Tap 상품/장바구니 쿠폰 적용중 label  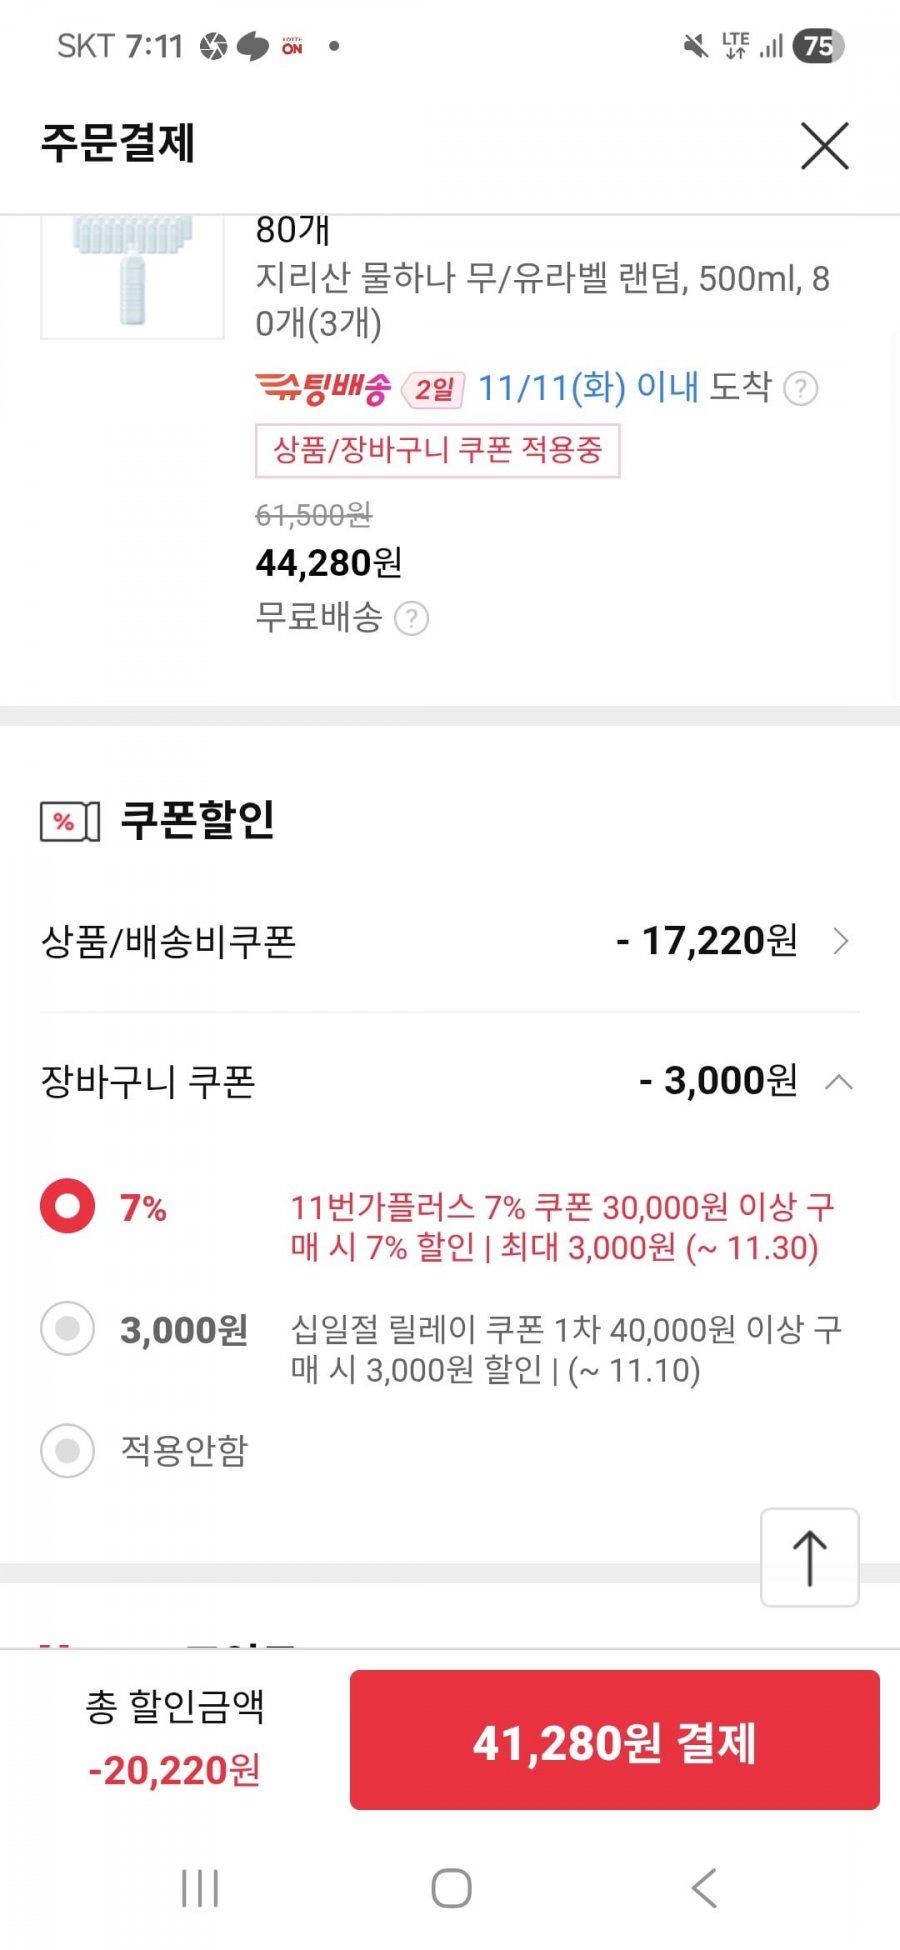click(438, 450)
